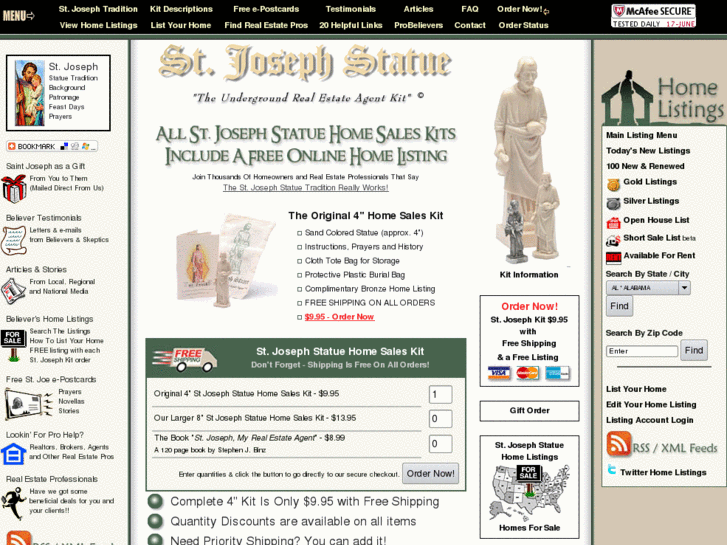727x545 pixels.
Task: Click the List Your Home sidebar link
Action: (x=636, y=389)
